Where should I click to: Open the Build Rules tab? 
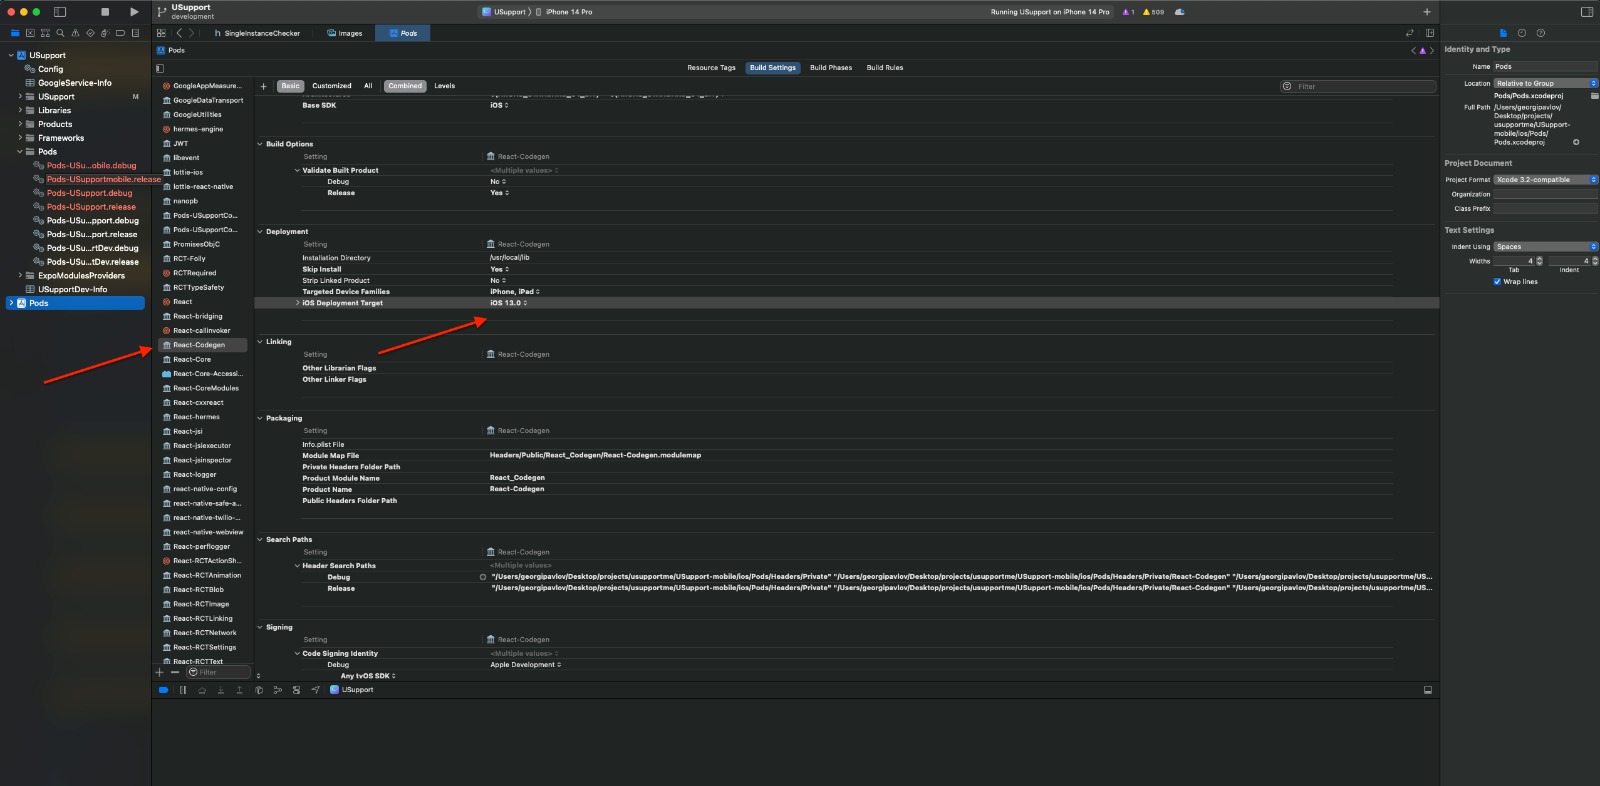click(885, 68)
